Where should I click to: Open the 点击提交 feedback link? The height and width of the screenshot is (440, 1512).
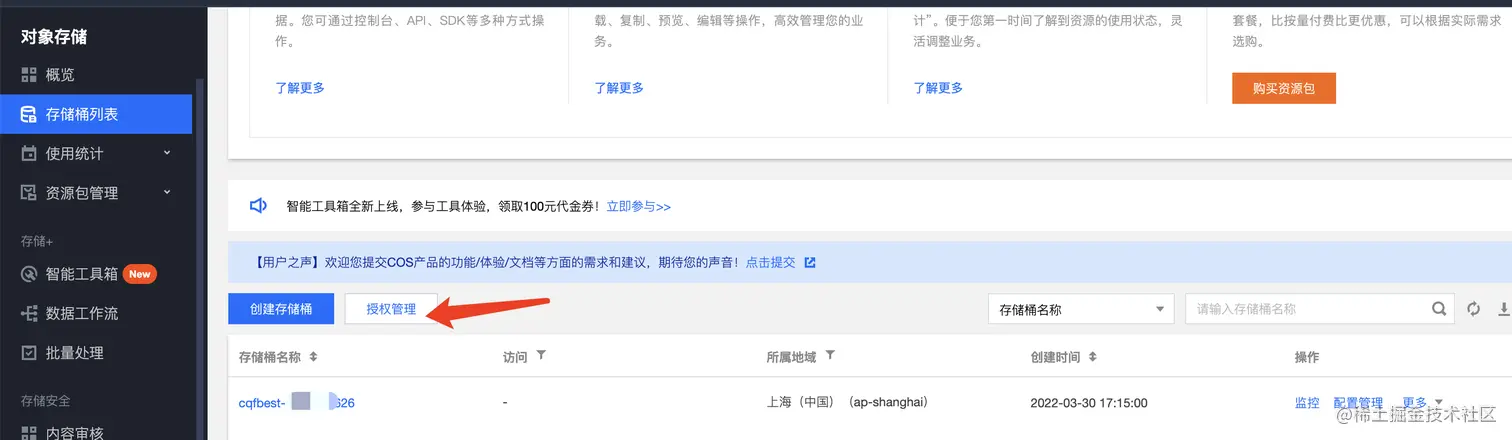click(770, 262)
